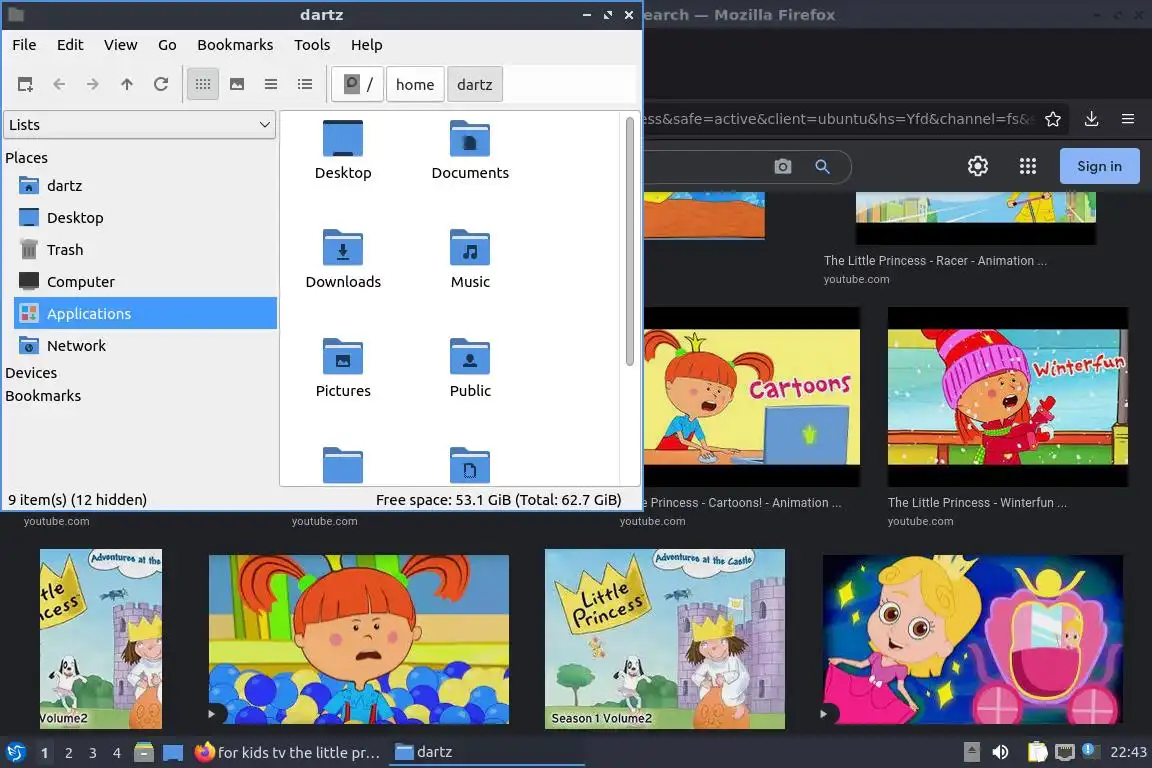Image resolution: width=1152 pixels, height=768 pixels.
Task: Open Winterfun Little Princess thumbnail
Action: [x=1007, y=397]
